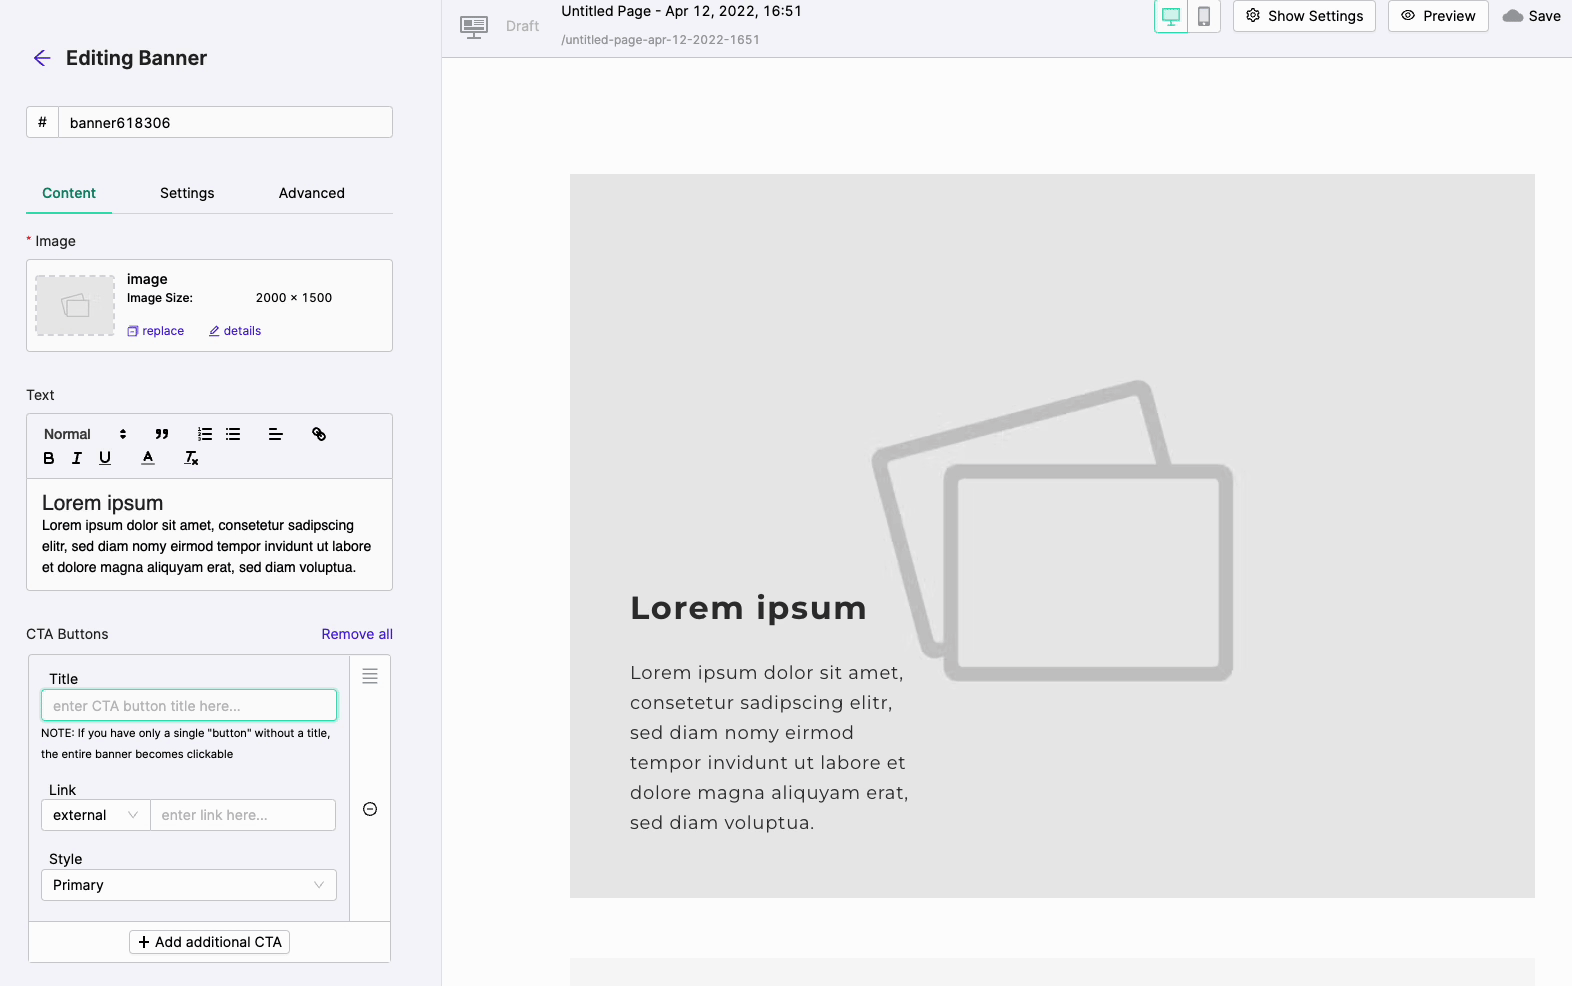The image size is (1572, 986).
Task: Expand the Primary style dropdown
Action: click(x=188, y=885)
